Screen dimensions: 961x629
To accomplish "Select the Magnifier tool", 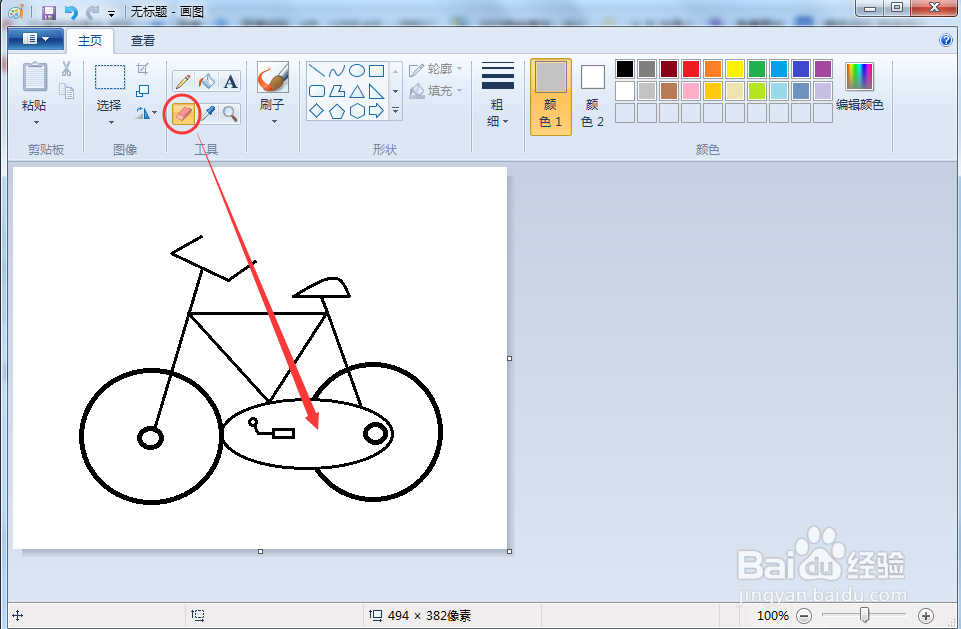I will [229, 112].
